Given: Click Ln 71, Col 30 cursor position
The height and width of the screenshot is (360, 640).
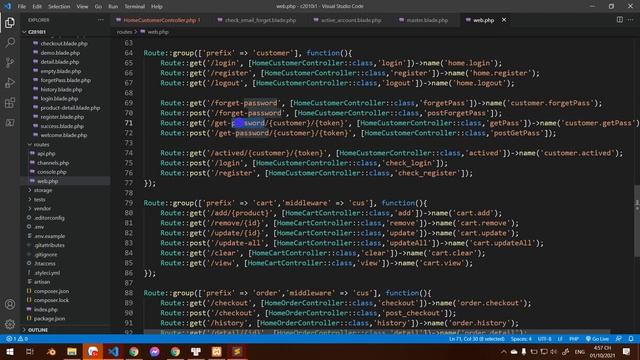Looking at the screenshot, I should (x=477, y=339).
